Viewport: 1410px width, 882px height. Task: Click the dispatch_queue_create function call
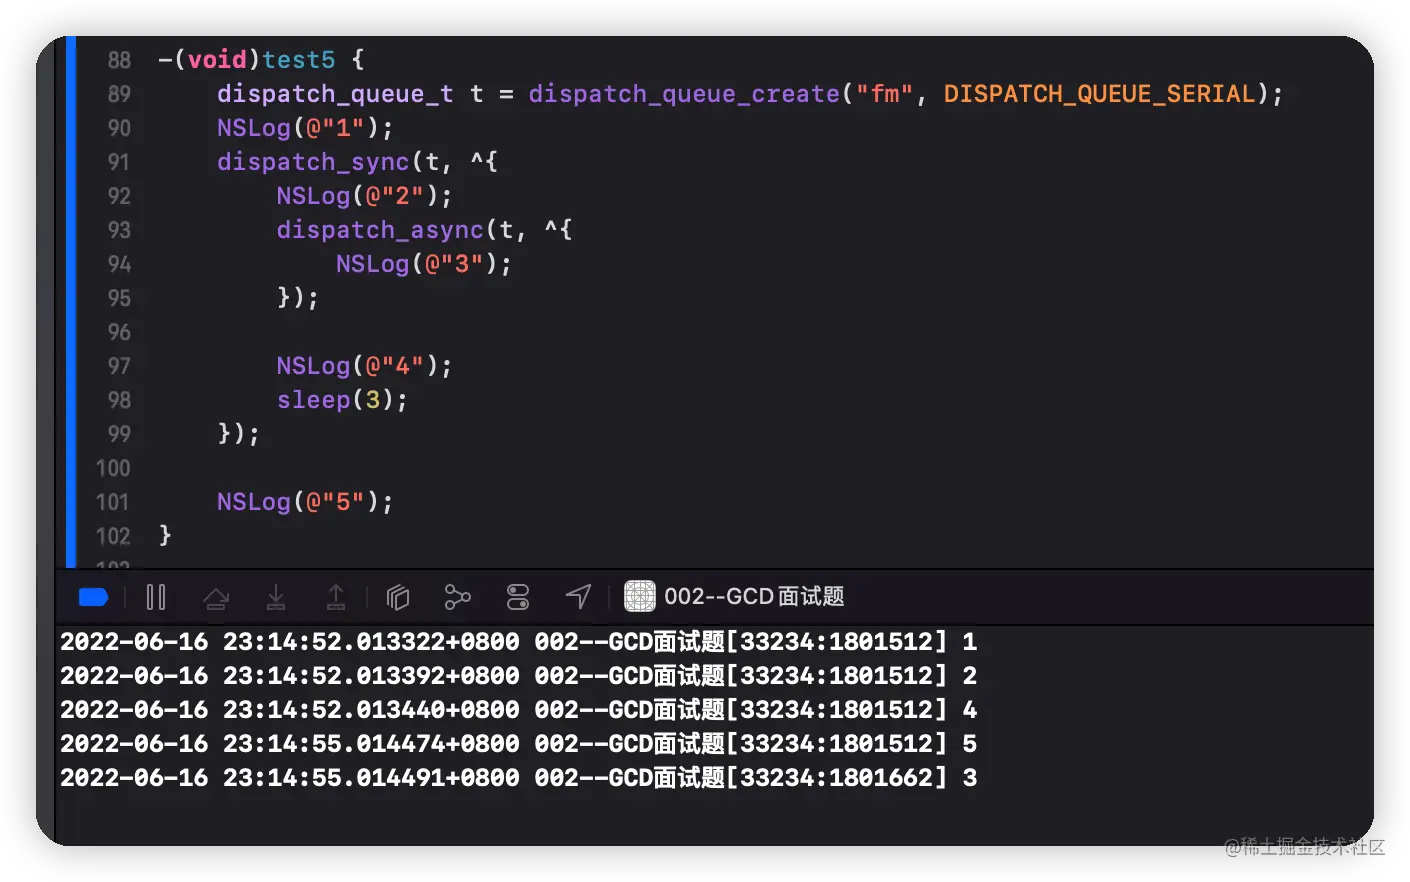[684, 94]
